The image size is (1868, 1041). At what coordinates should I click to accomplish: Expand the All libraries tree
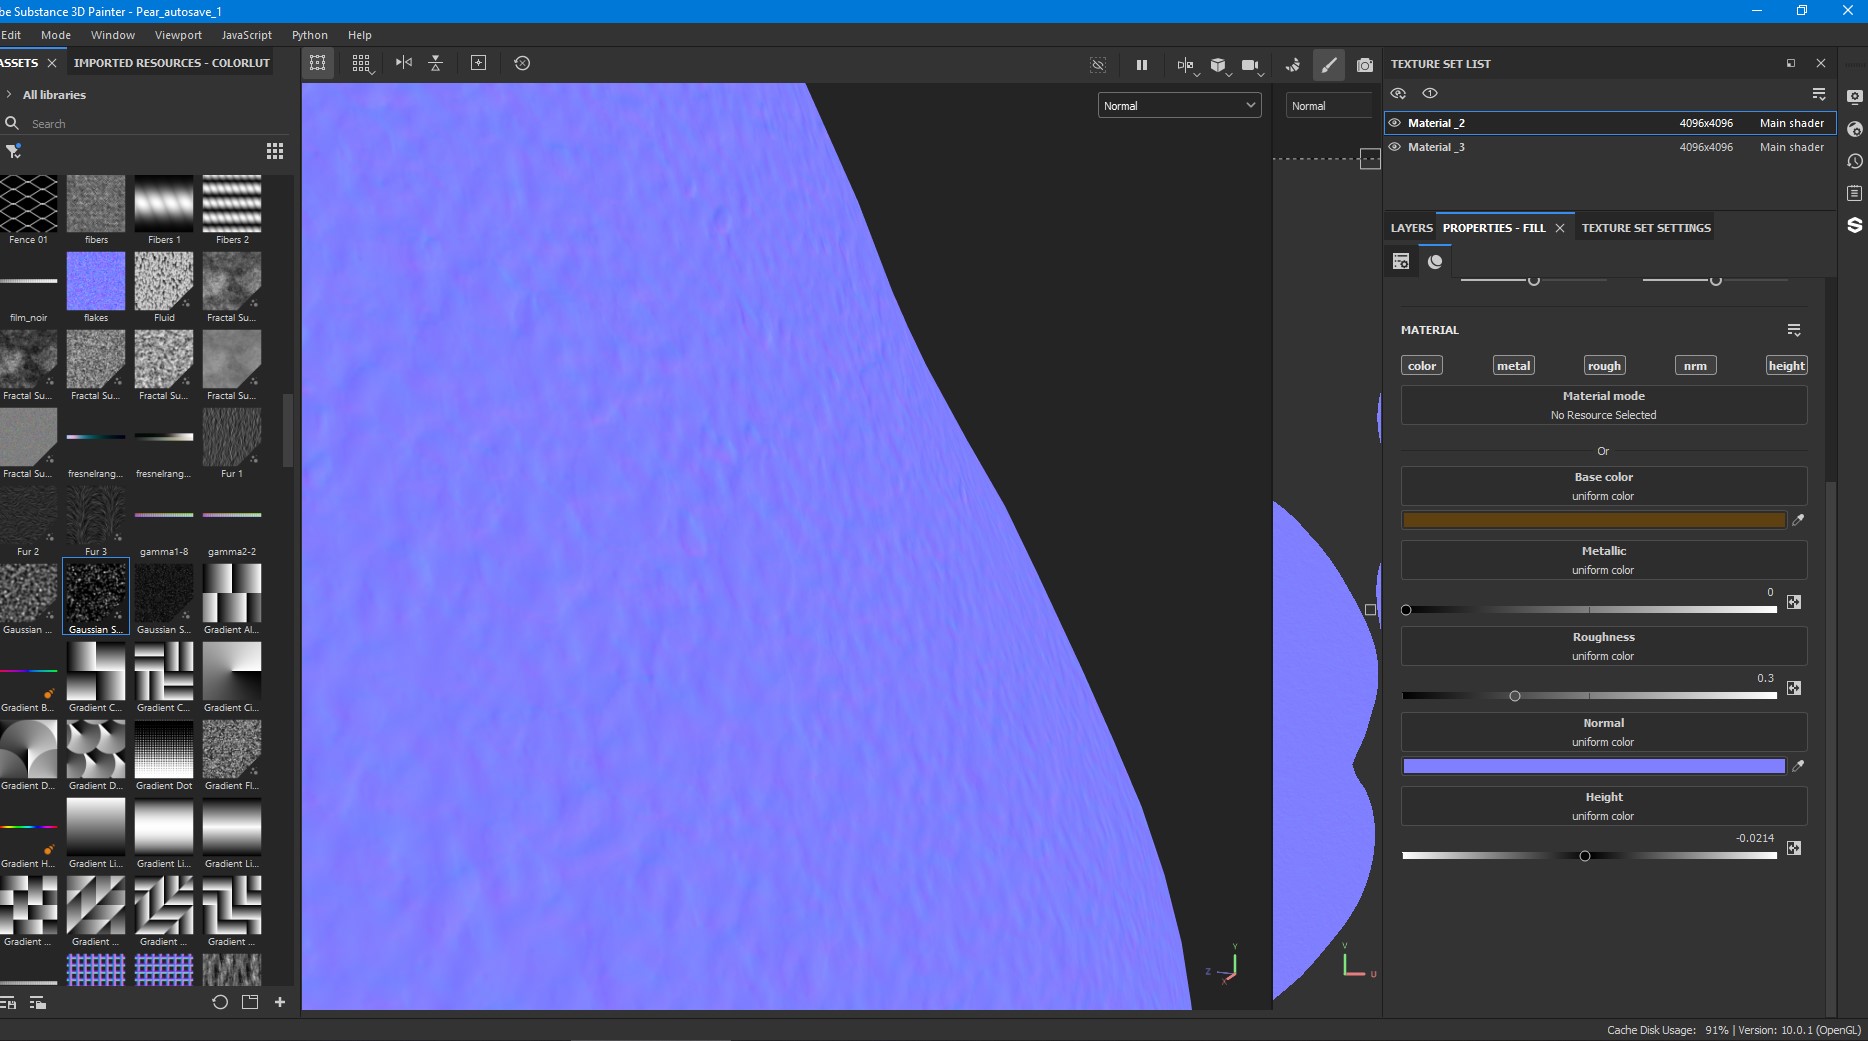pos(9,95)
